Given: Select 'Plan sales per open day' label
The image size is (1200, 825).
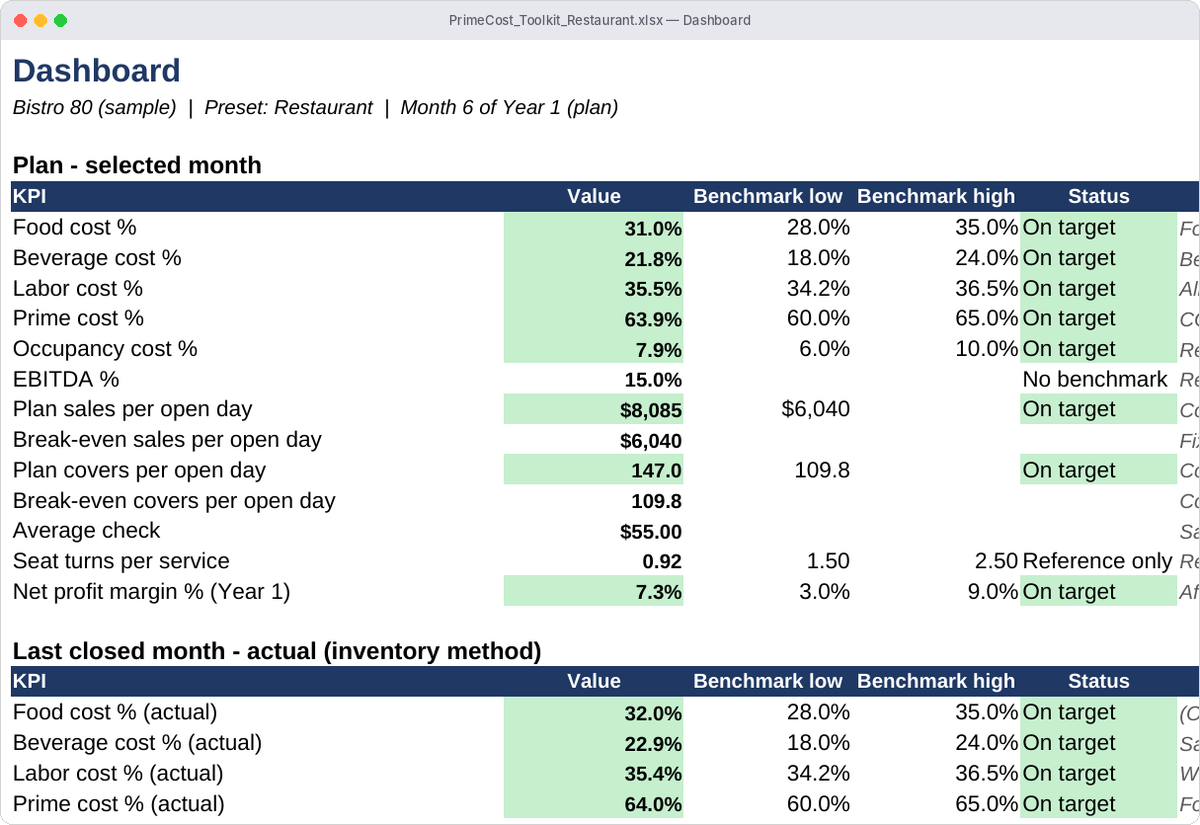Looking at the screenshot, I should click(x=133, y=410).
